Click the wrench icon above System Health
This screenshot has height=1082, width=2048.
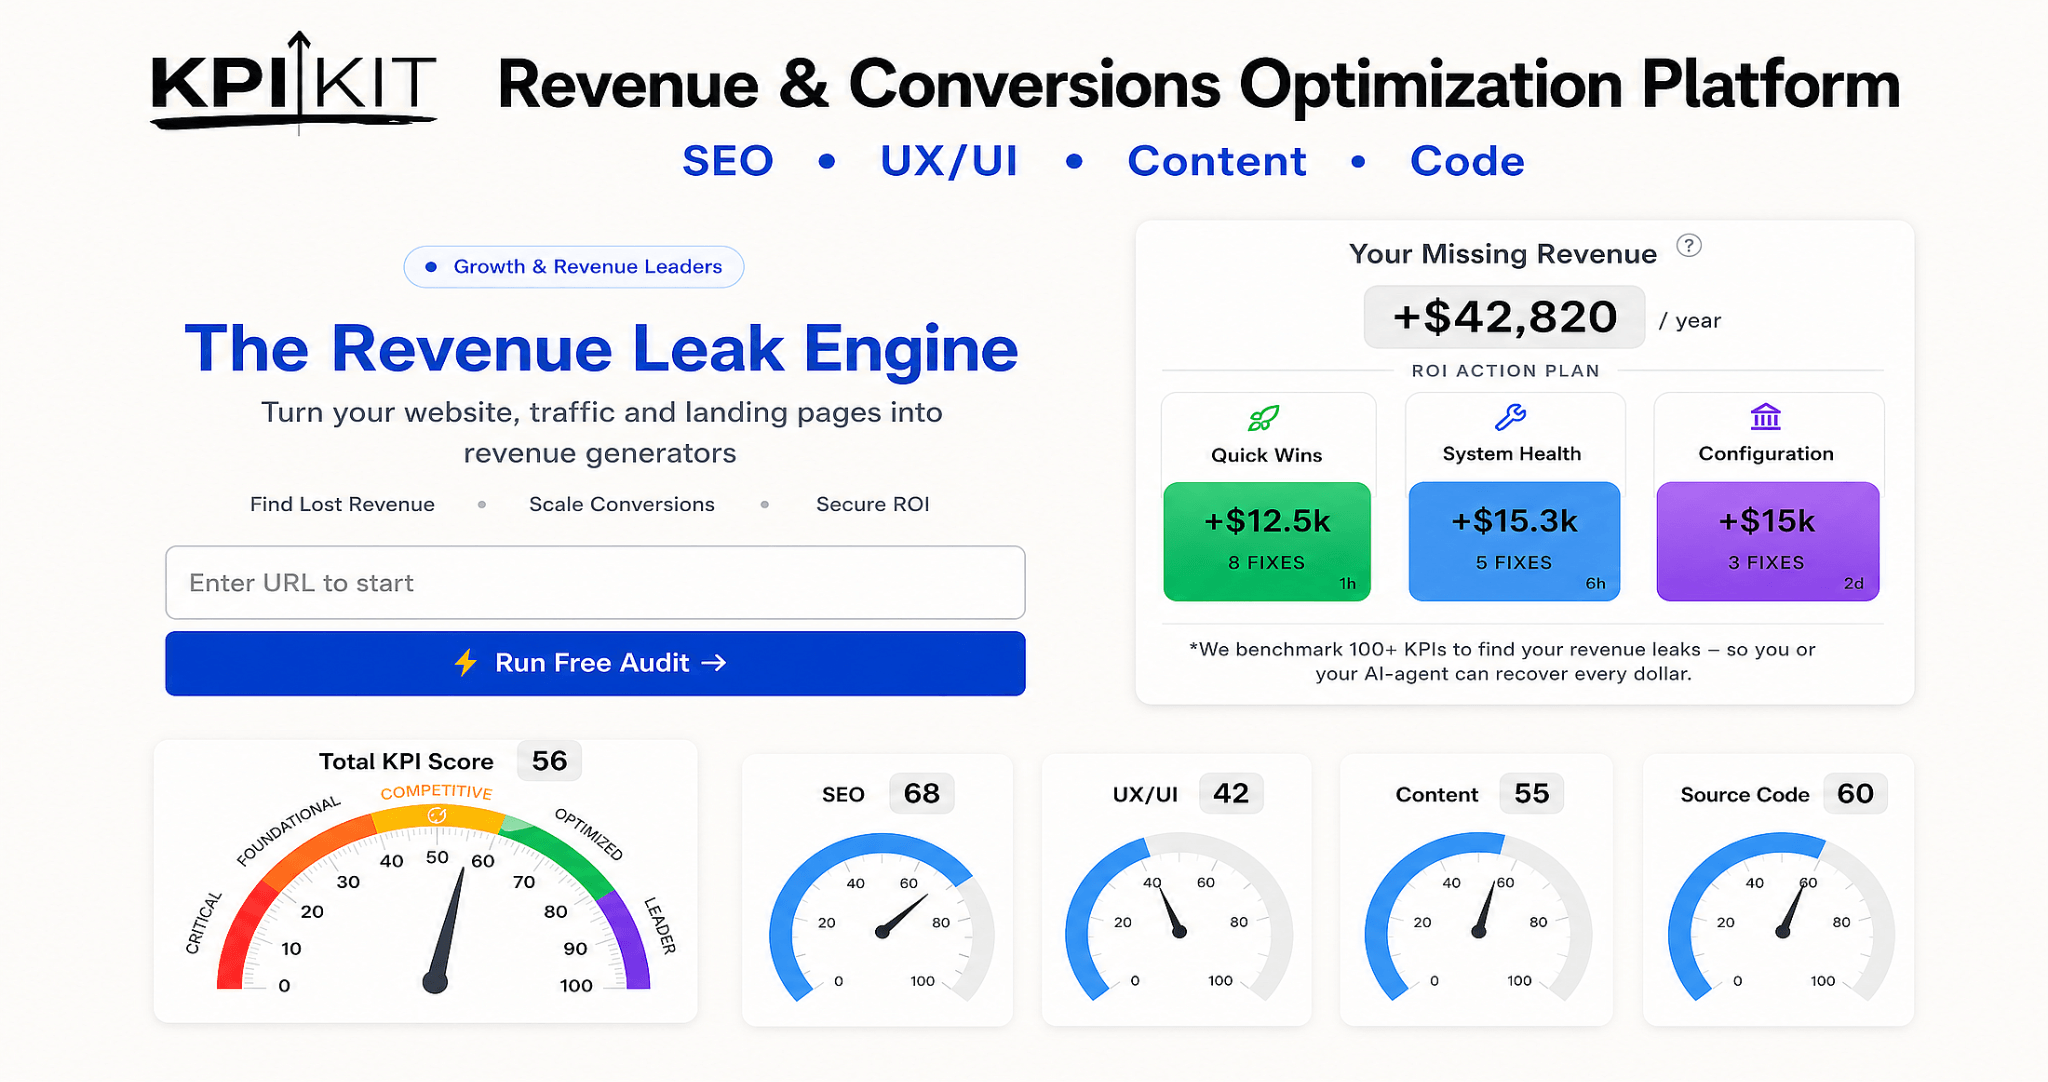pos(1511,417)
